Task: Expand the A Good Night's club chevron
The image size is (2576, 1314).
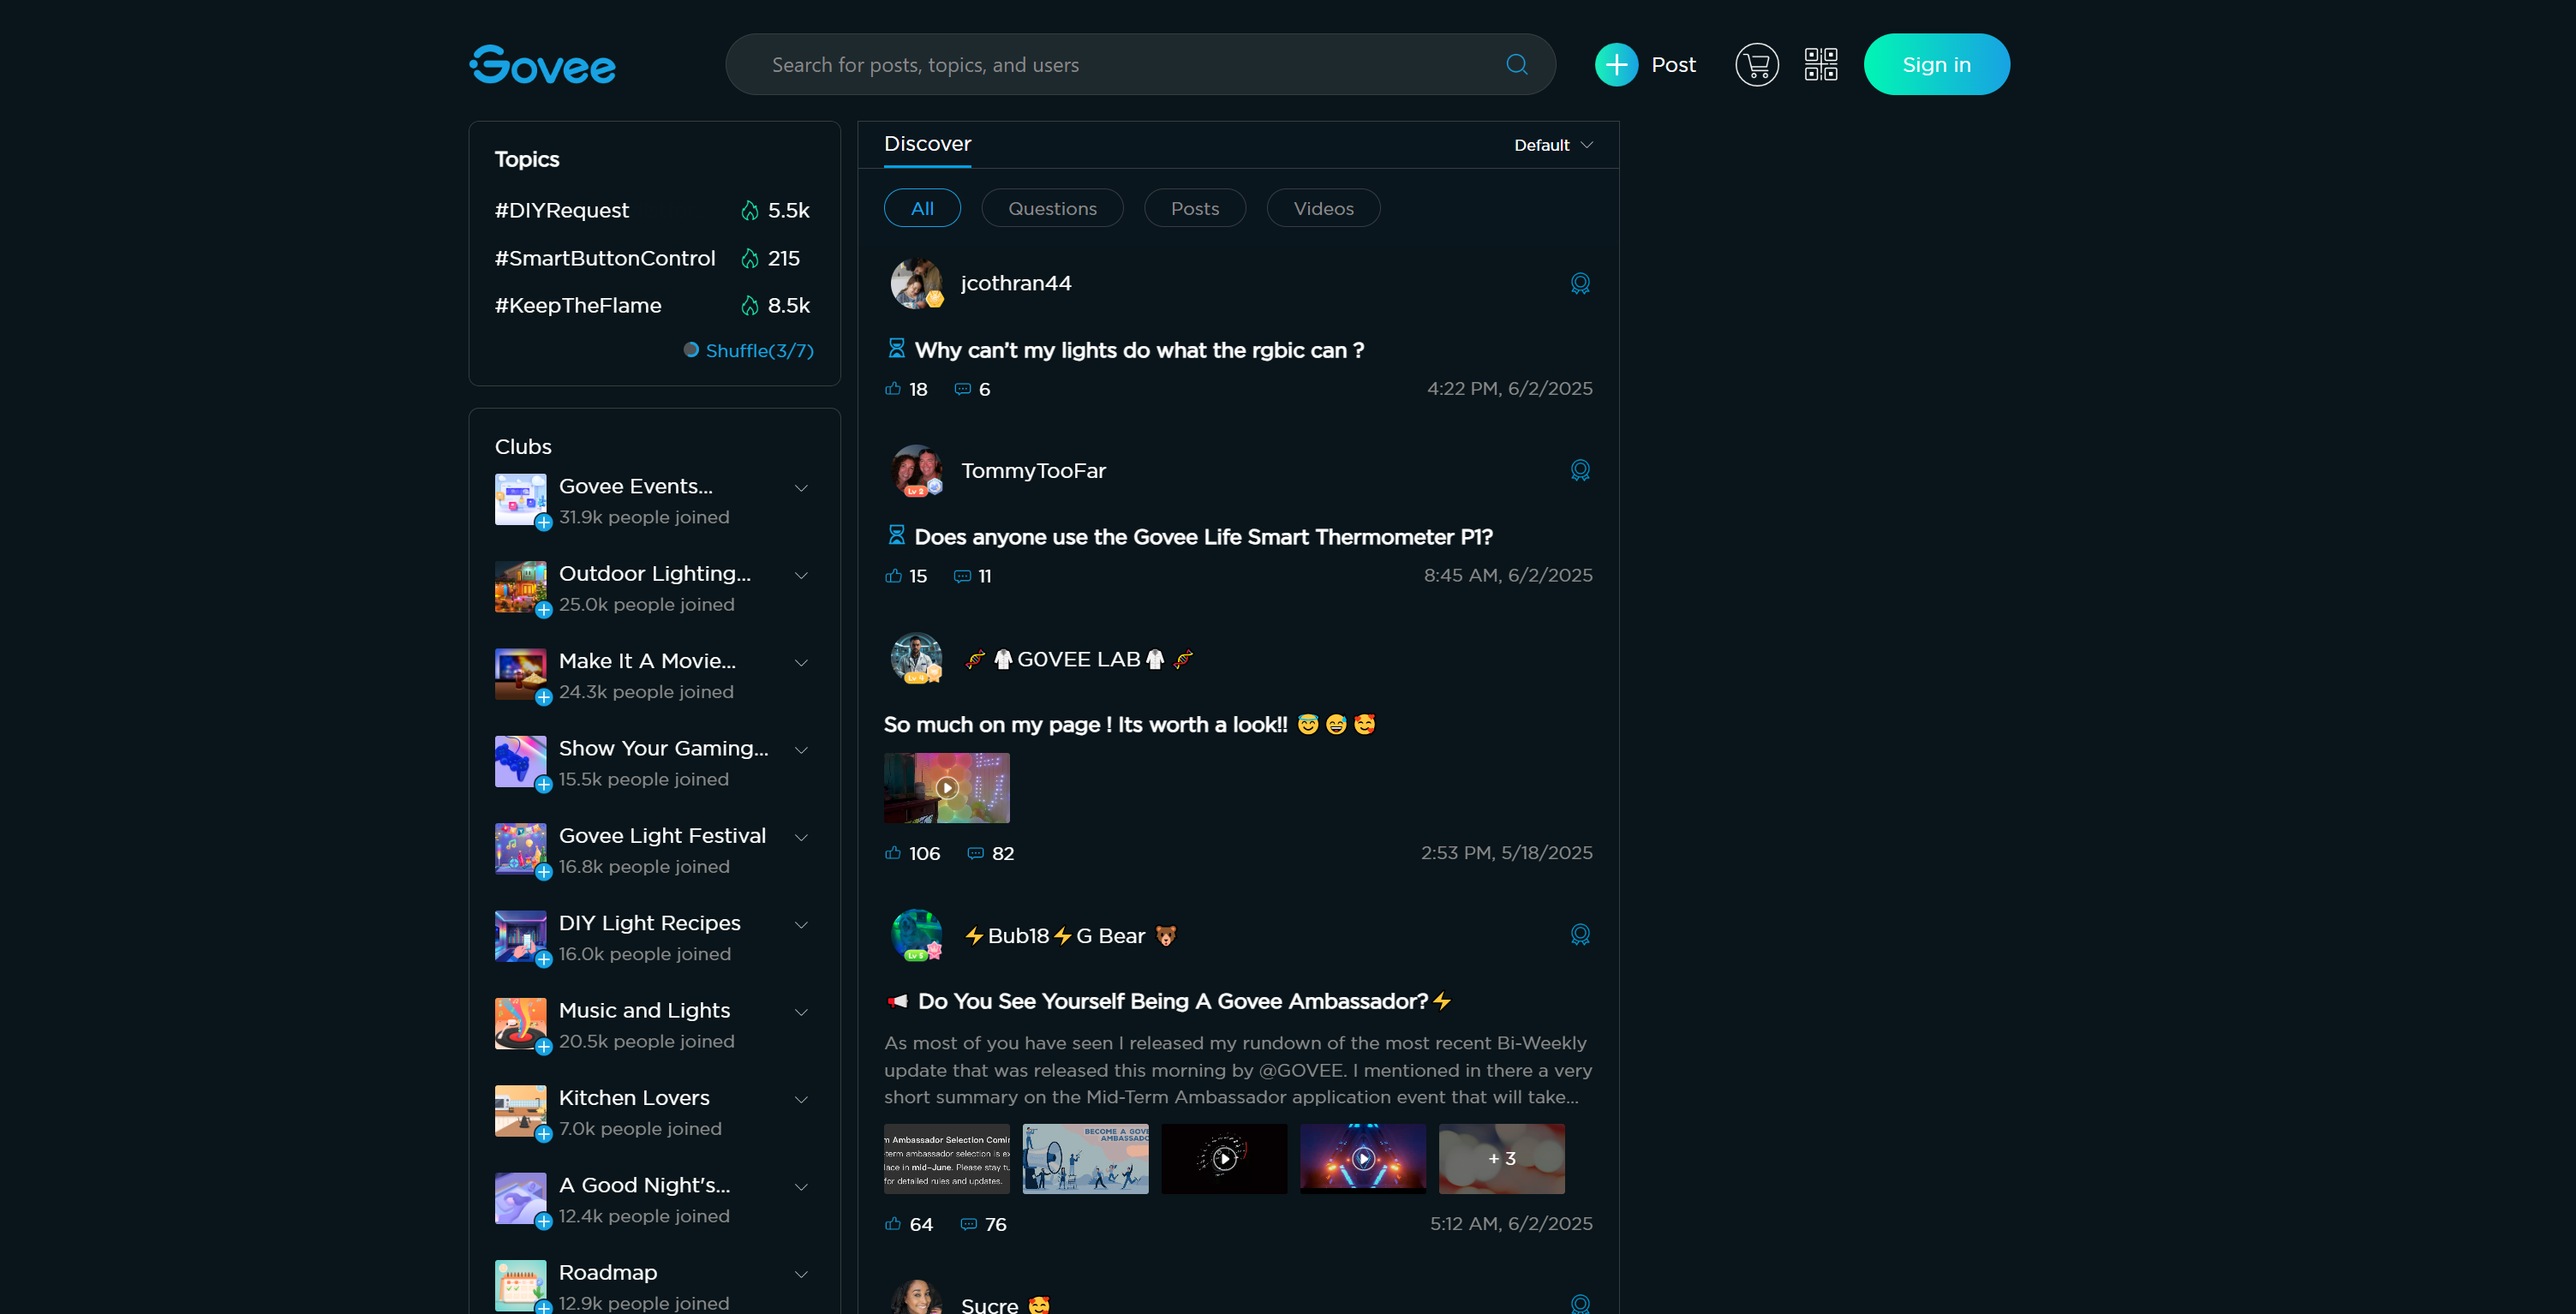Action: [801, 1187]
